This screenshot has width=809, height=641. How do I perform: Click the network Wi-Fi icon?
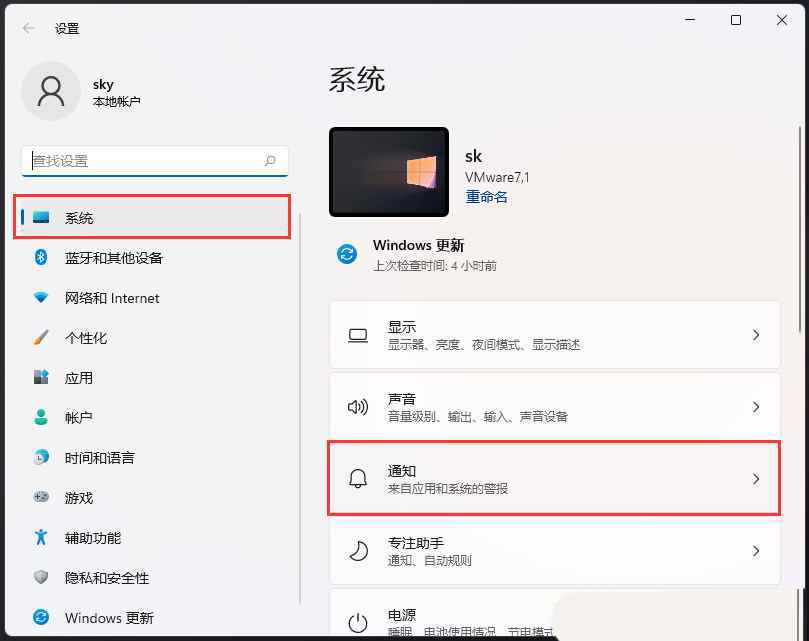coord(41,297)
